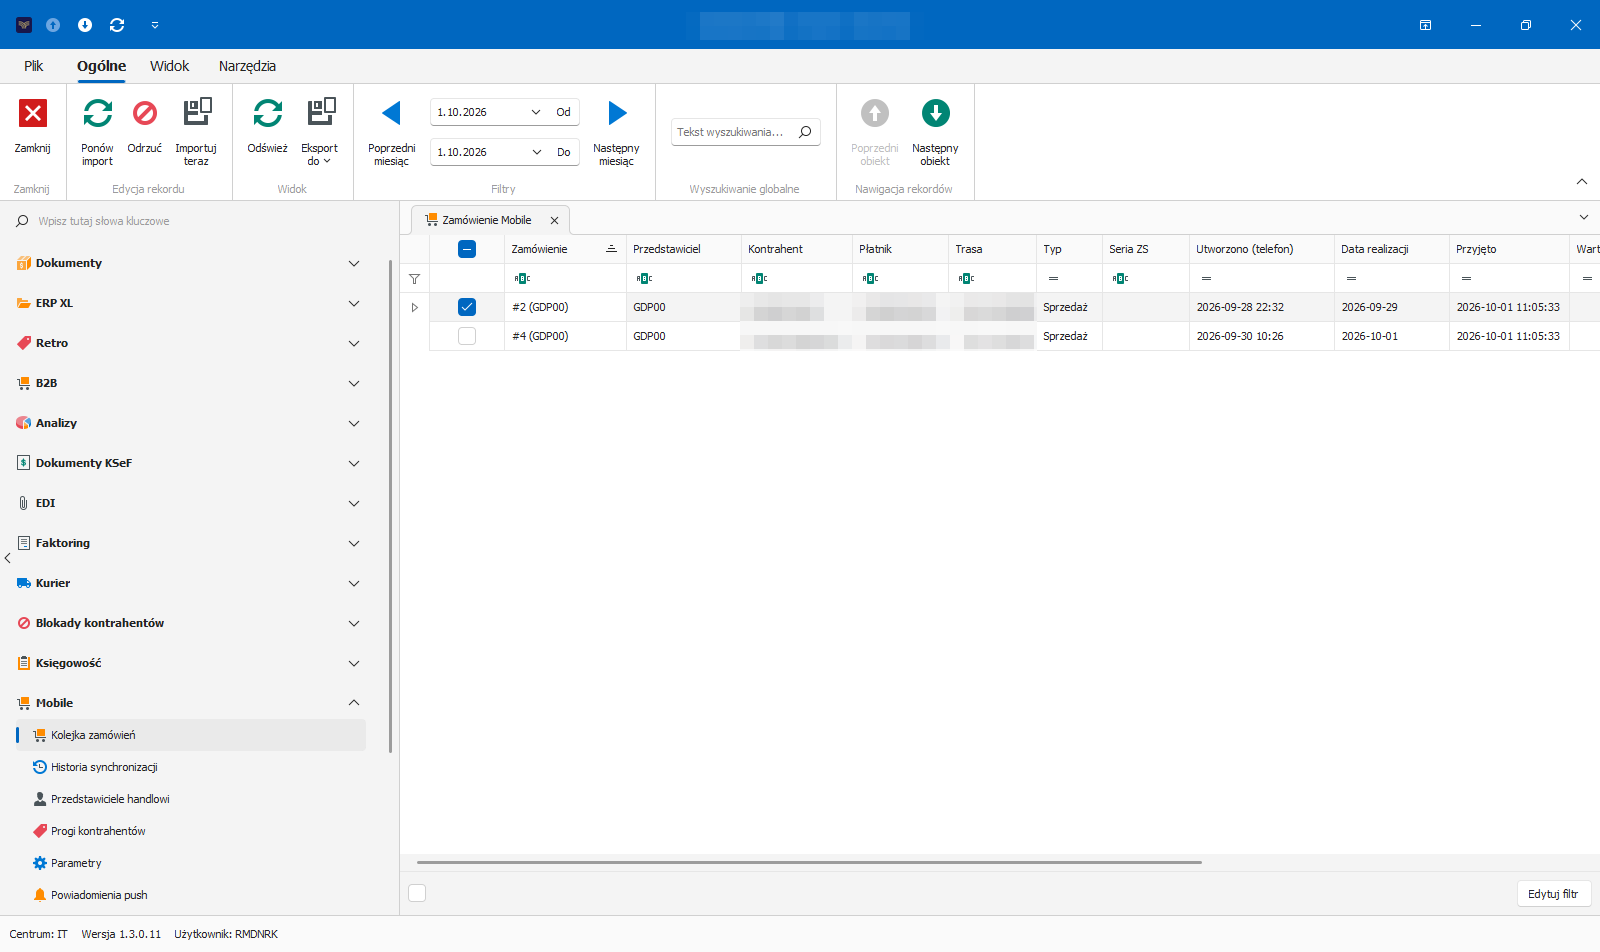The width and height of the screenshot is (1600, 952).
Task: Switch to the Widok ribbon tab
Action: 169,66
